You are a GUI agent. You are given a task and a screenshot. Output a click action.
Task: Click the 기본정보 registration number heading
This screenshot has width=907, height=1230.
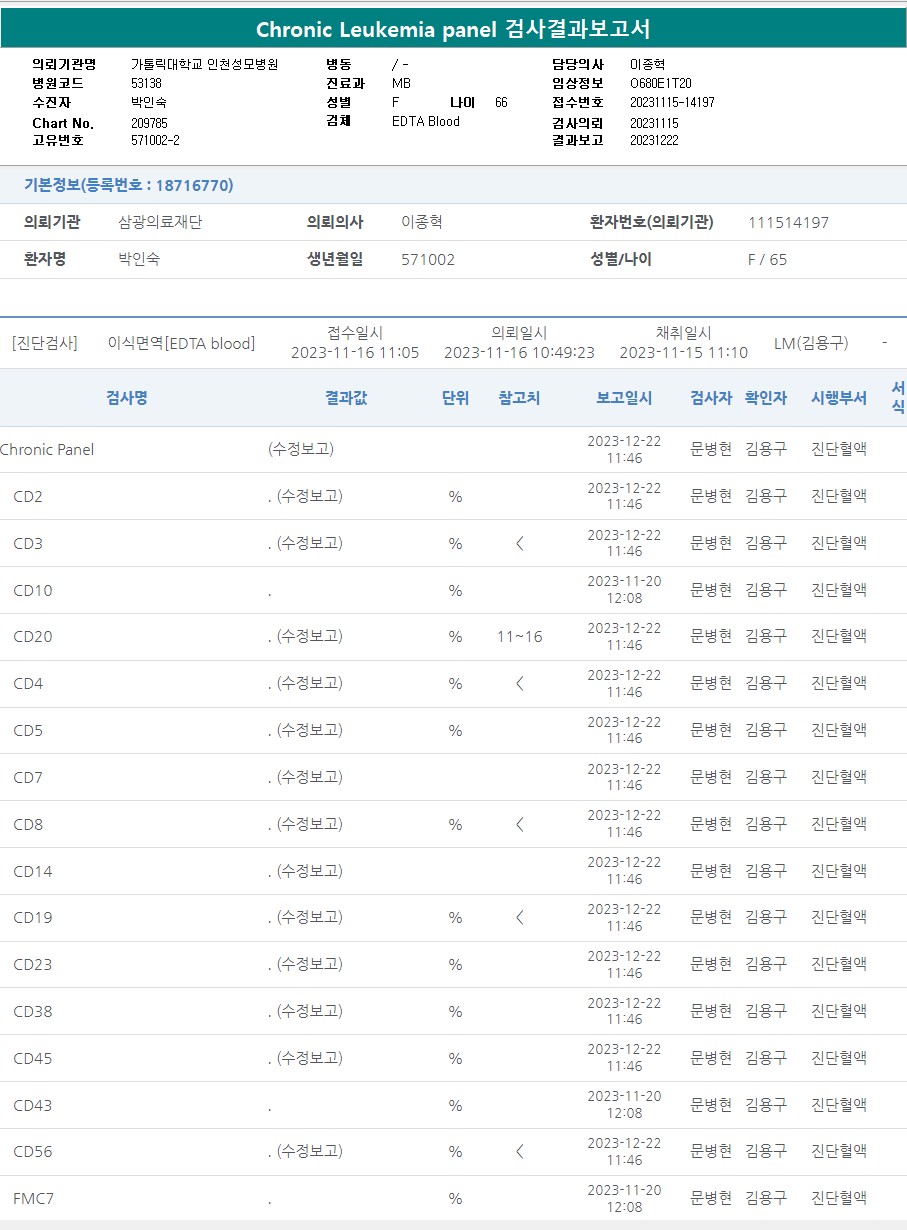pos(128,185)
